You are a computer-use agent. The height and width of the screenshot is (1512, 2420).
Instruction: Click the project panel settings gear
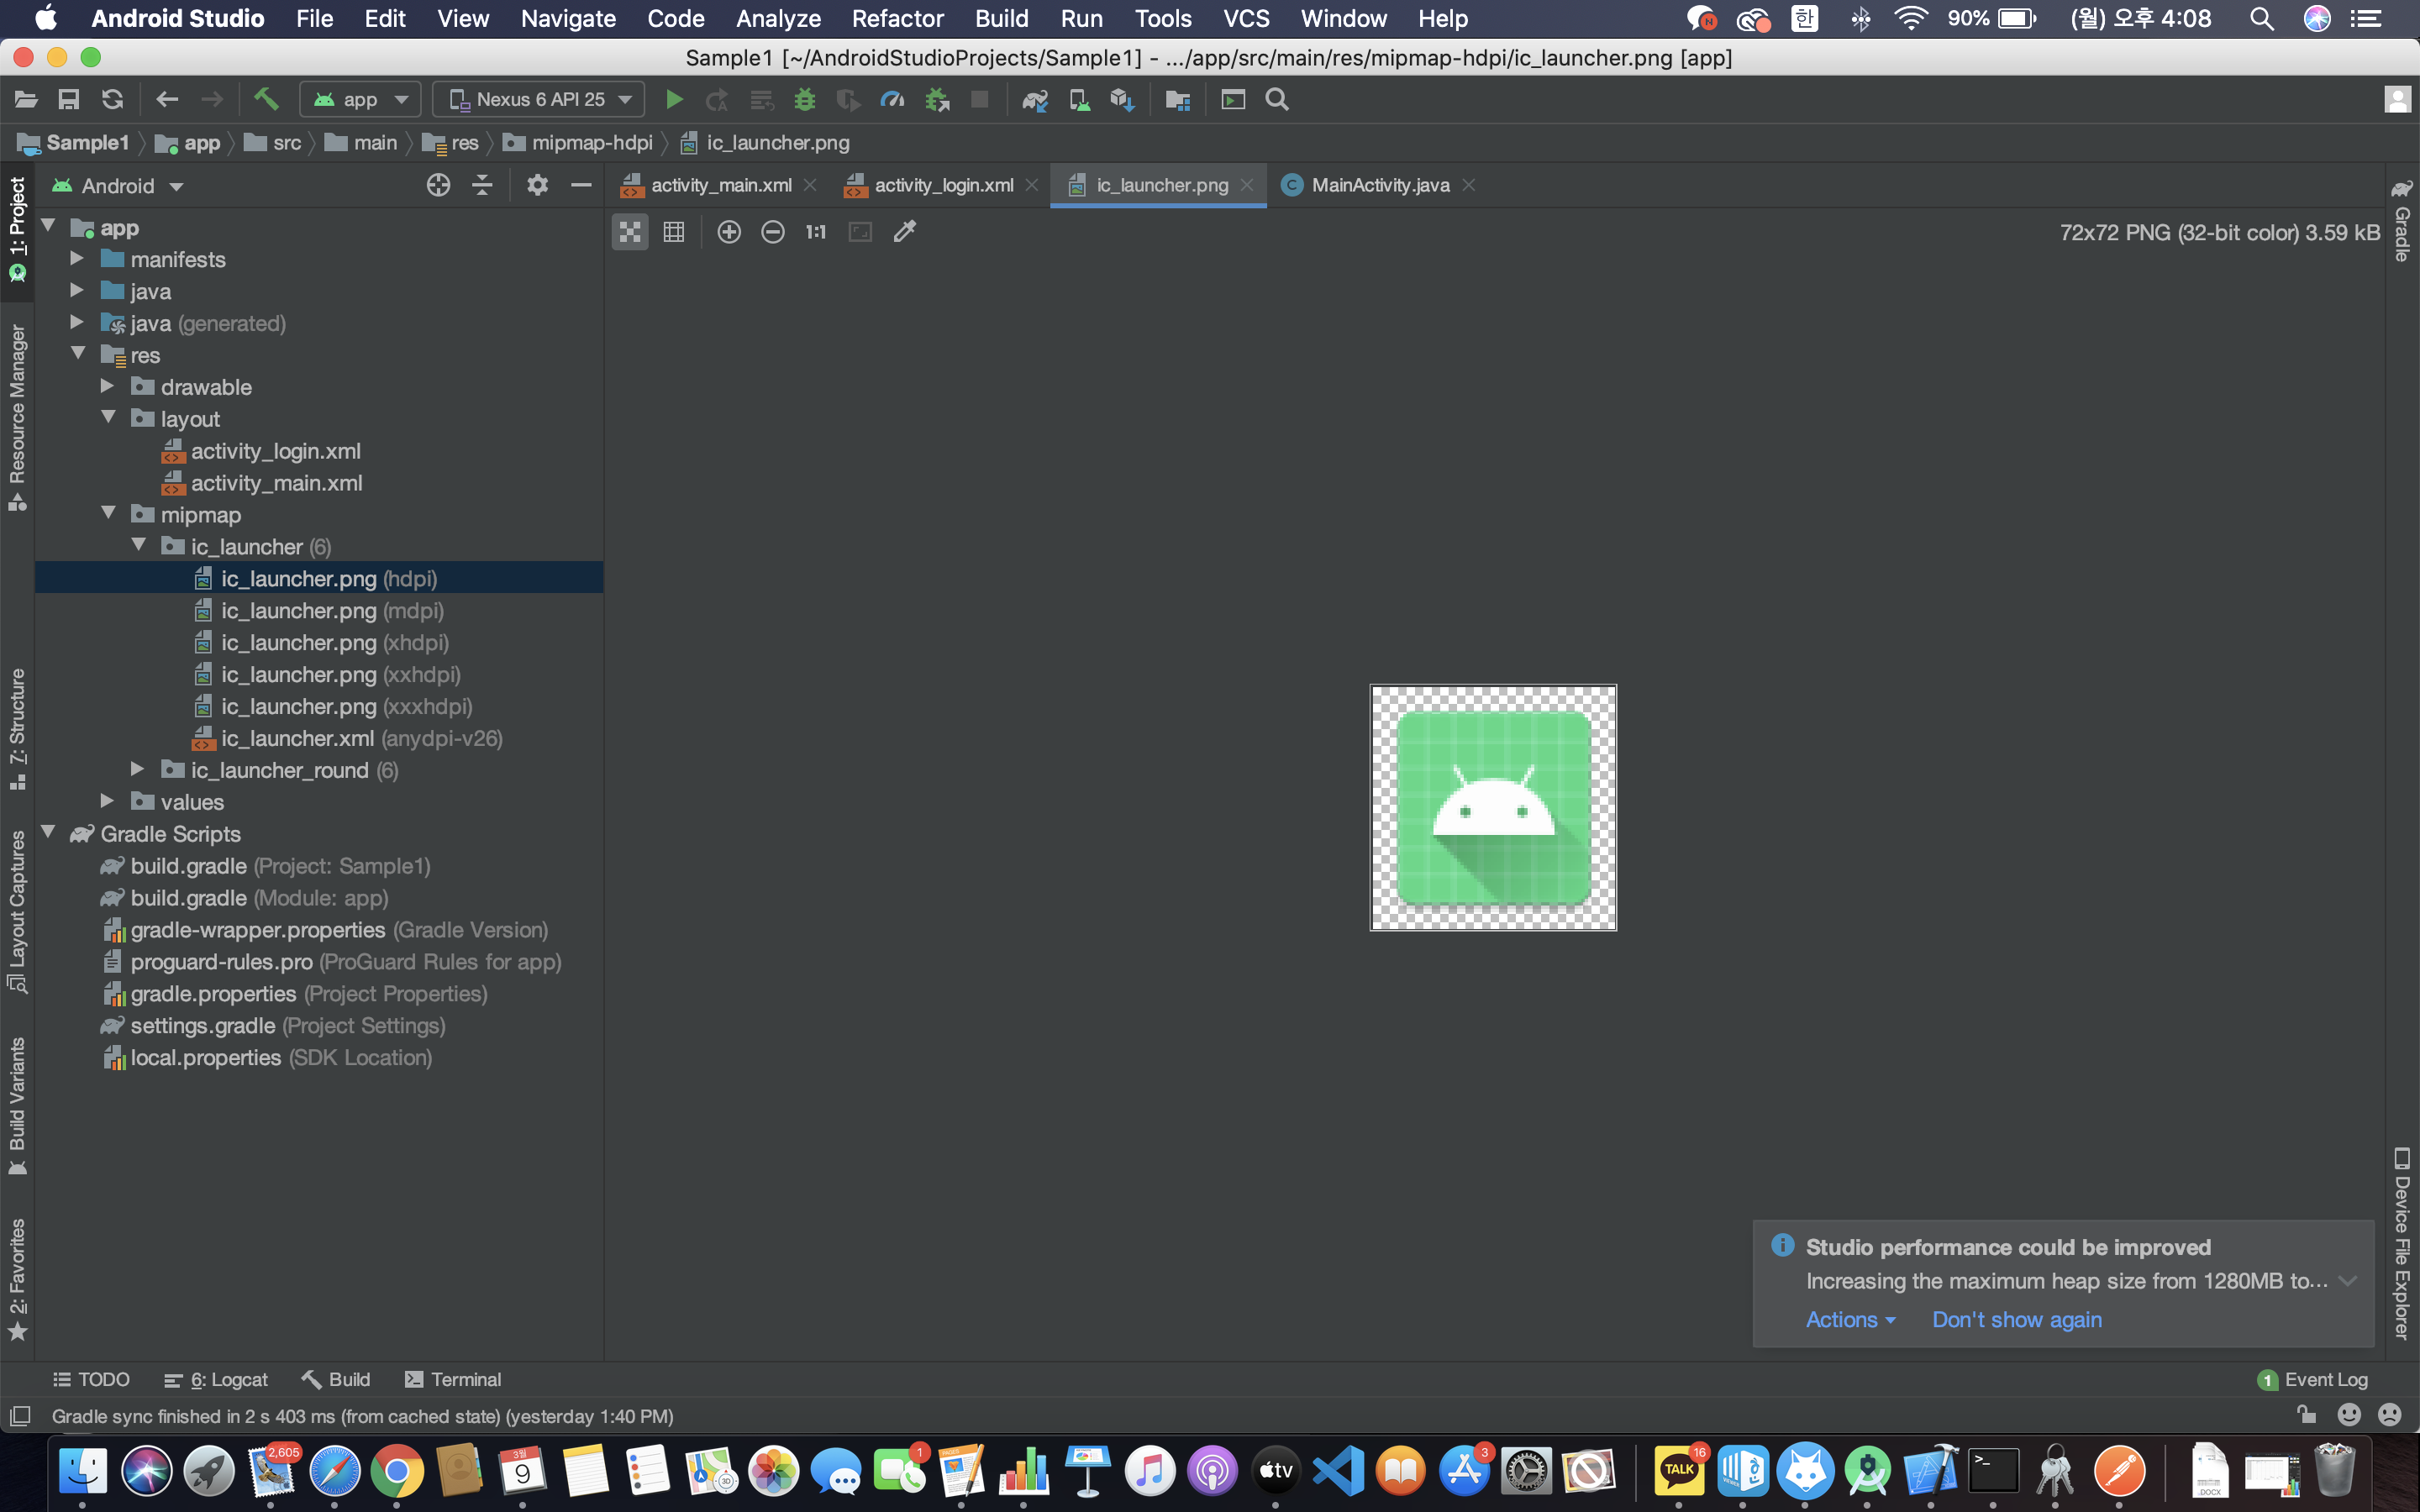537,185
